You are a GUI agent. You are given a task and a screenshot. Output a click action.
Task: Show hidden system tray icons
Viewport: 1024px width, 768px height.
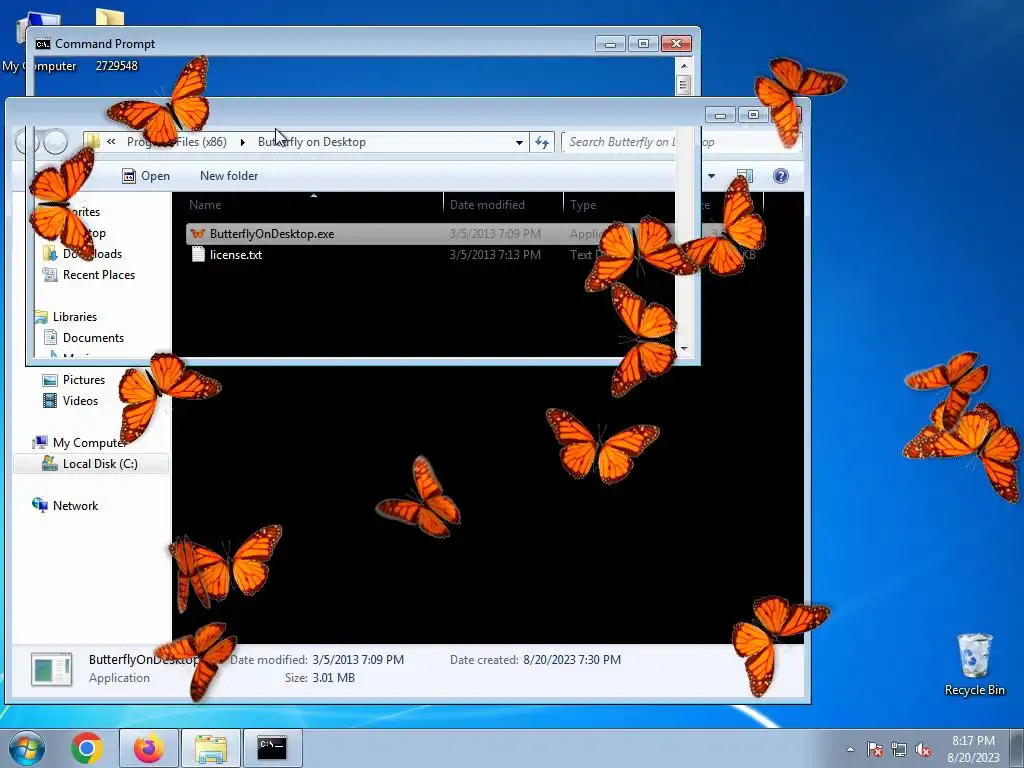[x=850, y=749]
